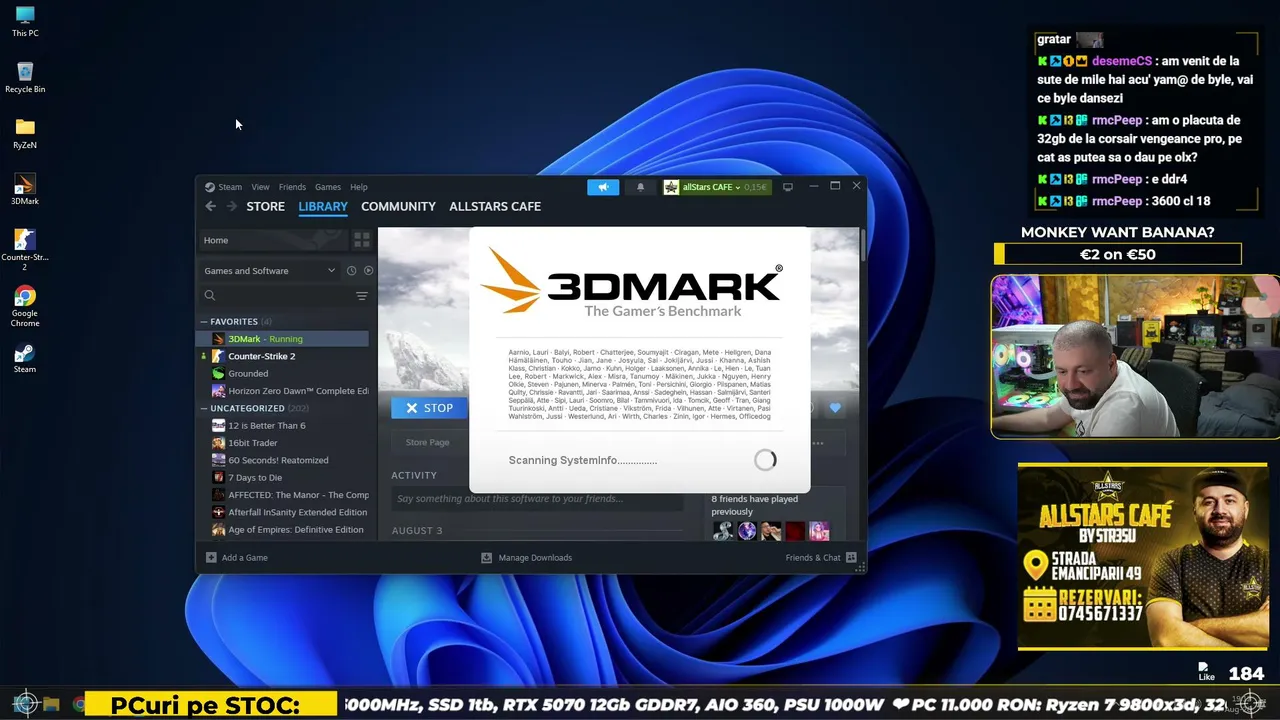Open the library Home view
The width and height of the screenshot is (1280, 720).
[x=272, y=240]
